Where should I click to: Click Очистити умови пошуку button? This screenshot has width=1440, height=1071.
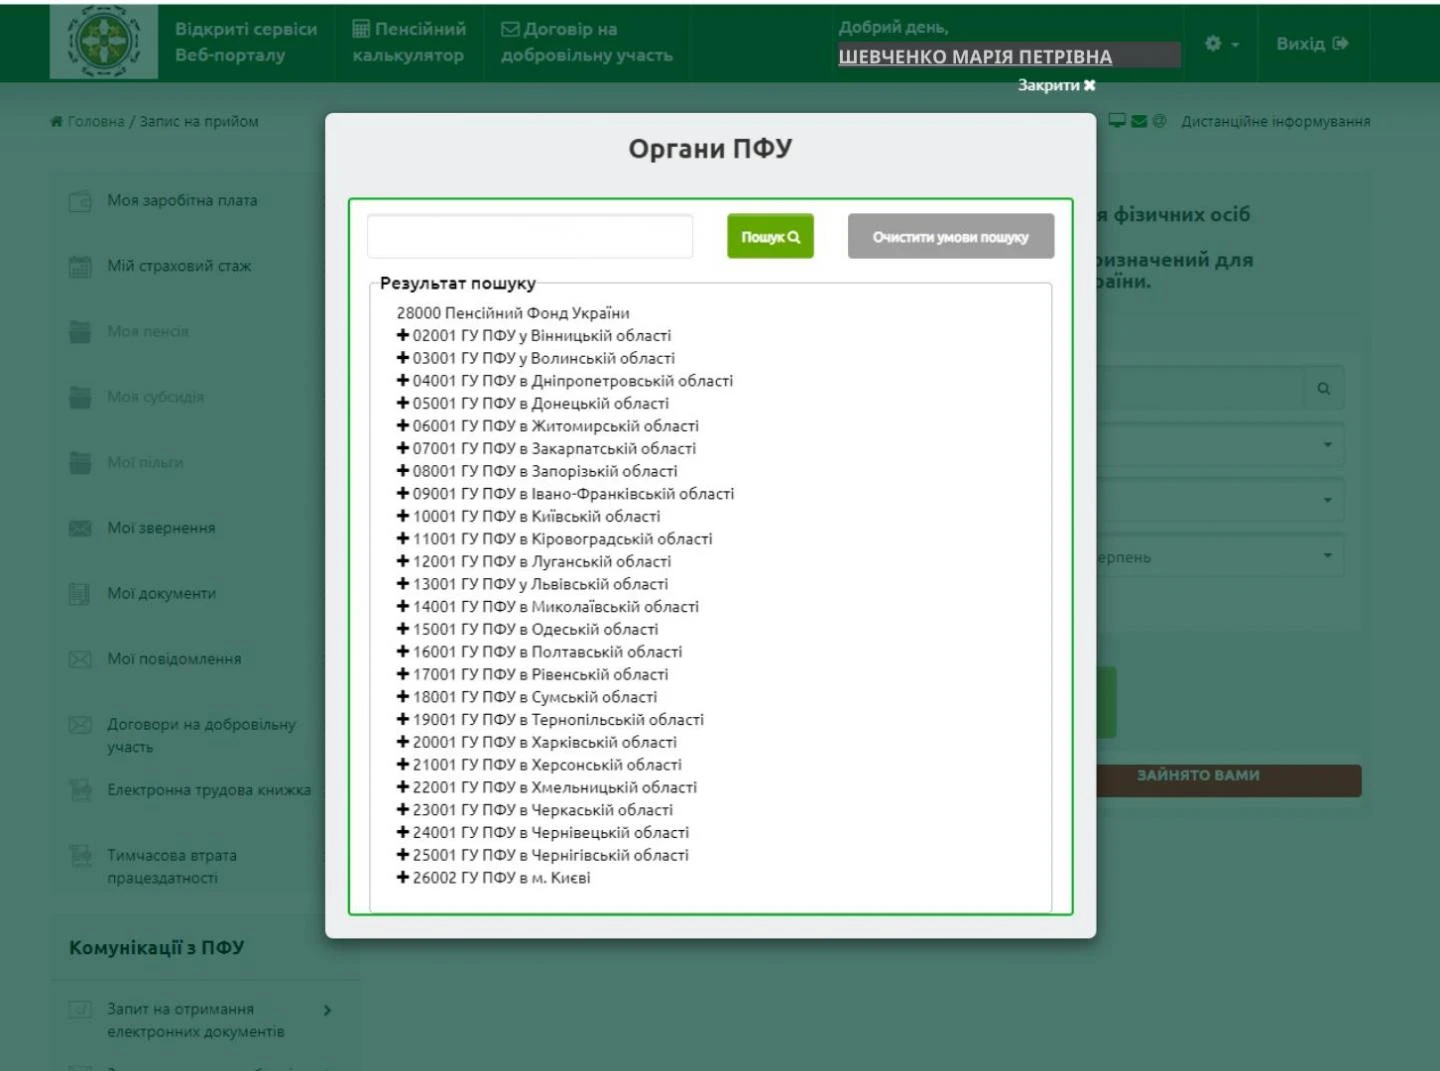[x=950, y=237]
